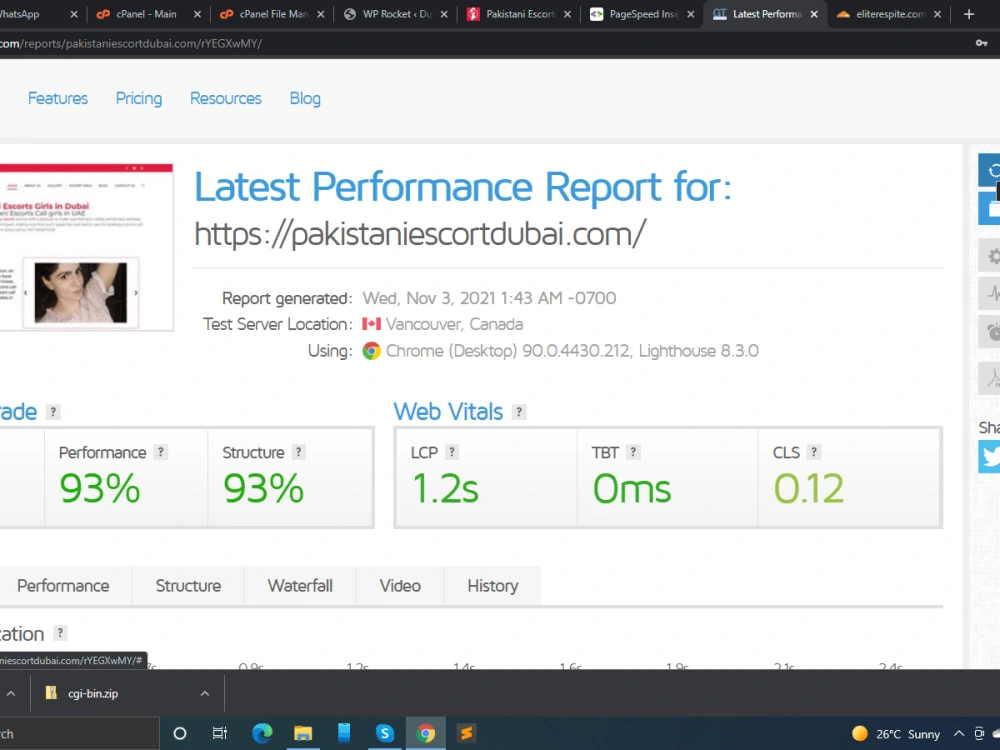Image resolution: width=1000 pixels, height=750 pixels.
Task: Click the Vancouver, Canada location text
Action: point(454,324)
